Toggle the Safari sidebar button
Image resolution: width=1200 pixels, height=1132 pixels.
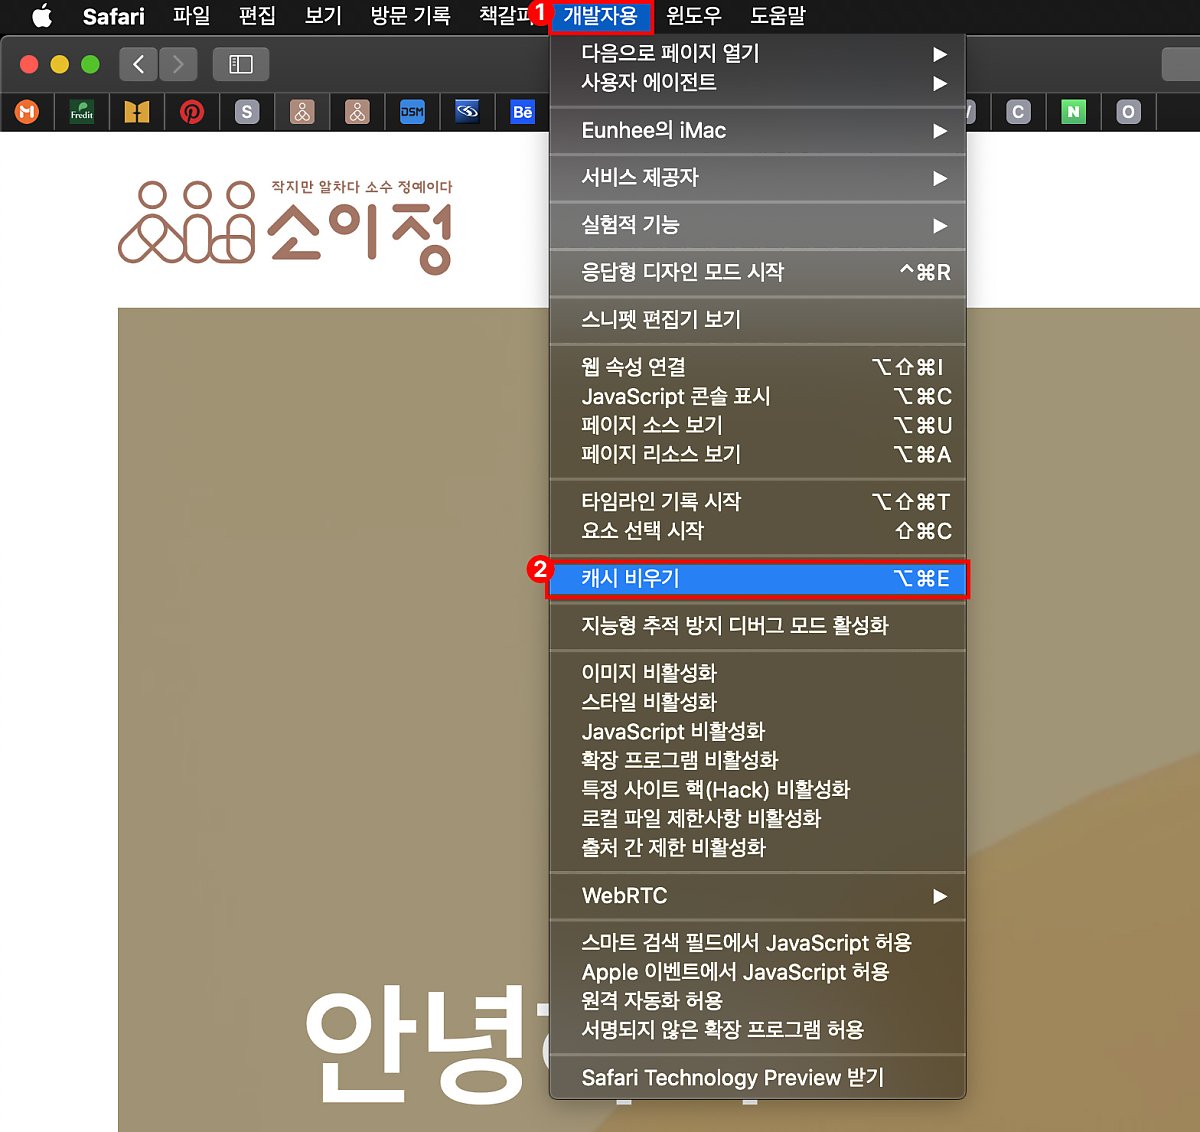tap(241, 64)
